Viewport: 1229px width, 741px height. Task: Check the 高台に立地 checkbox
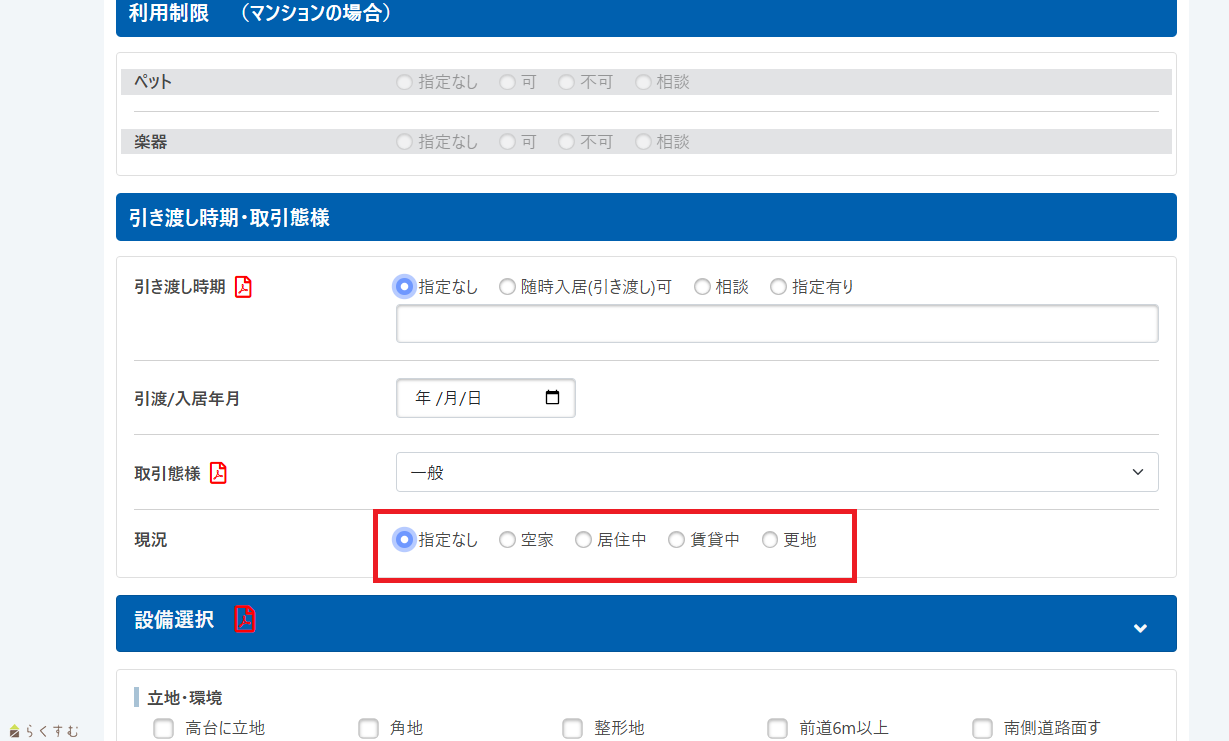(x=164, y=728)
